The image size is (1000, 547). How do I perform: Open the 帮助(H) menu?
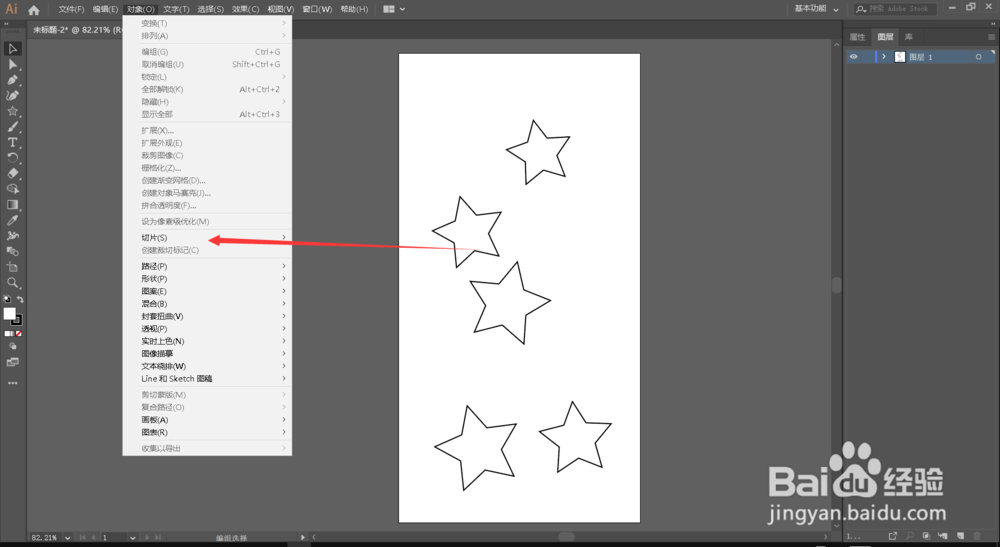354,9
